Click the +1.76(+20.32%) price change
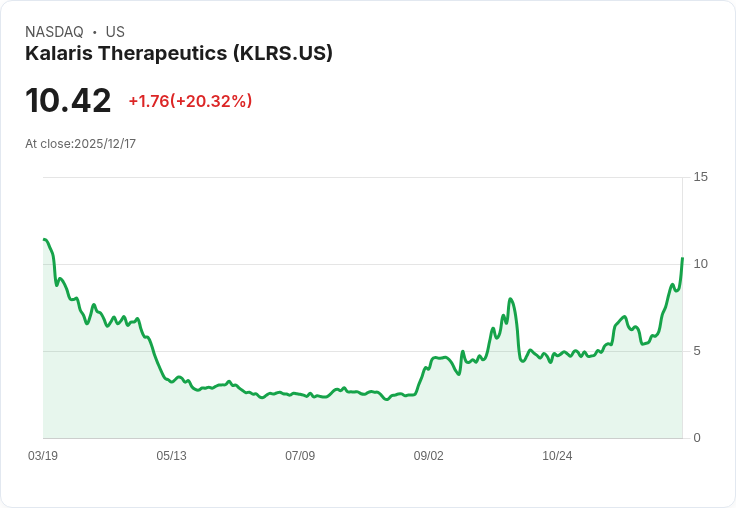This screenshot has height=508, width=736. point(190,101)
